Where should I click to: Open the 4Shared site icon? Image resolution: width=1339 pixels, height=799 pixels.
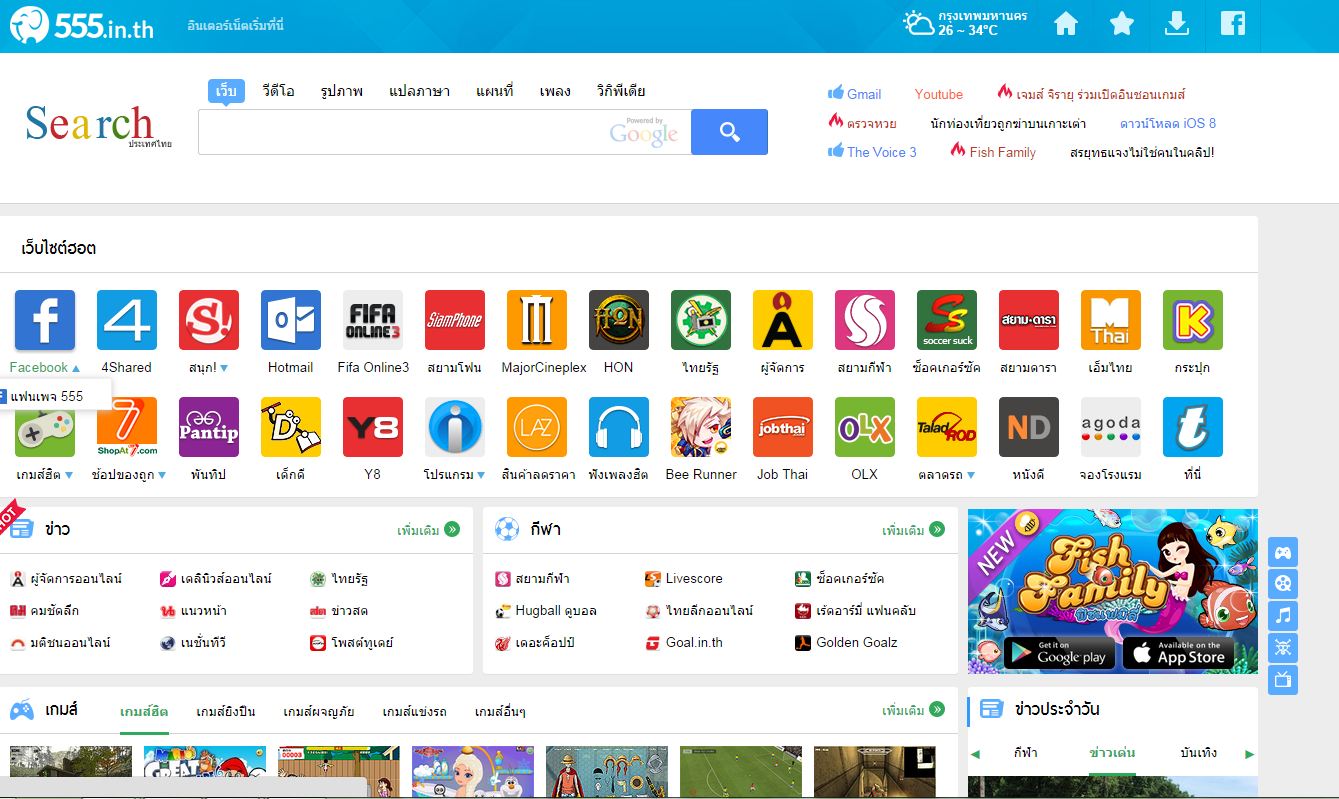126,320
